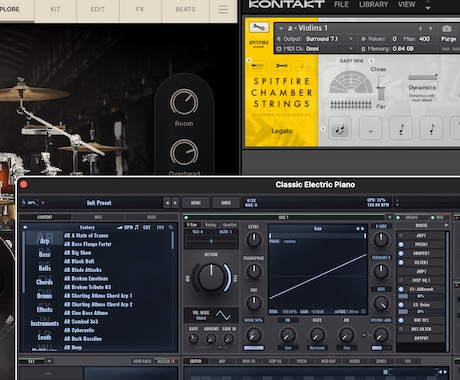The height and width of the screenshot is (380, 460).
Task: Switch to BEATS tab in drum plugin
Action: tap(185, 9)
